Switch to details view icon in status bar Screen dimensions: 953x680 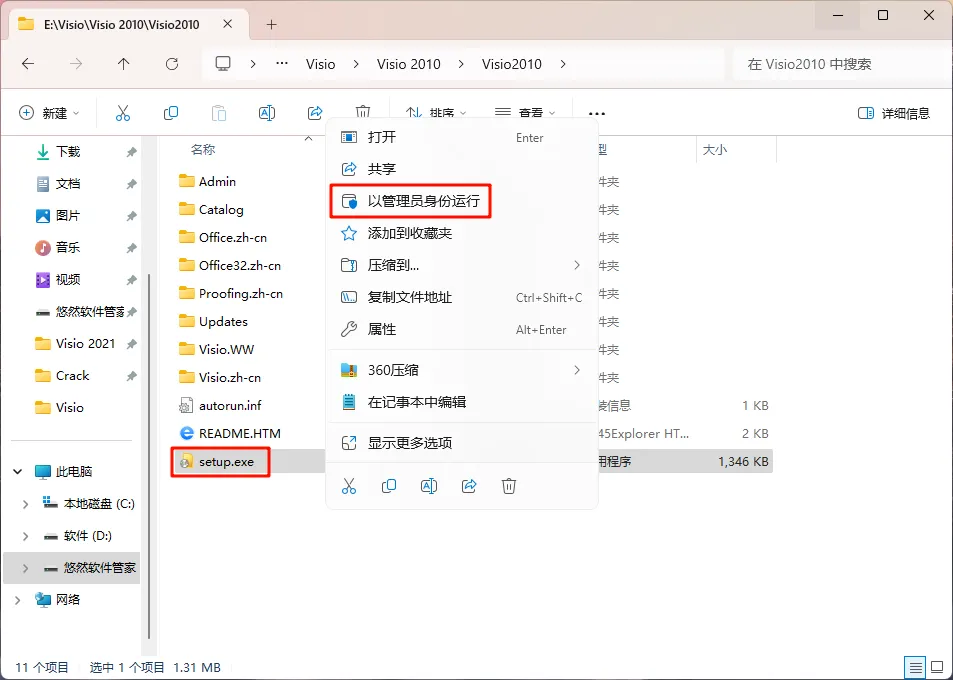pyautogui.click(x=916, y=667)
